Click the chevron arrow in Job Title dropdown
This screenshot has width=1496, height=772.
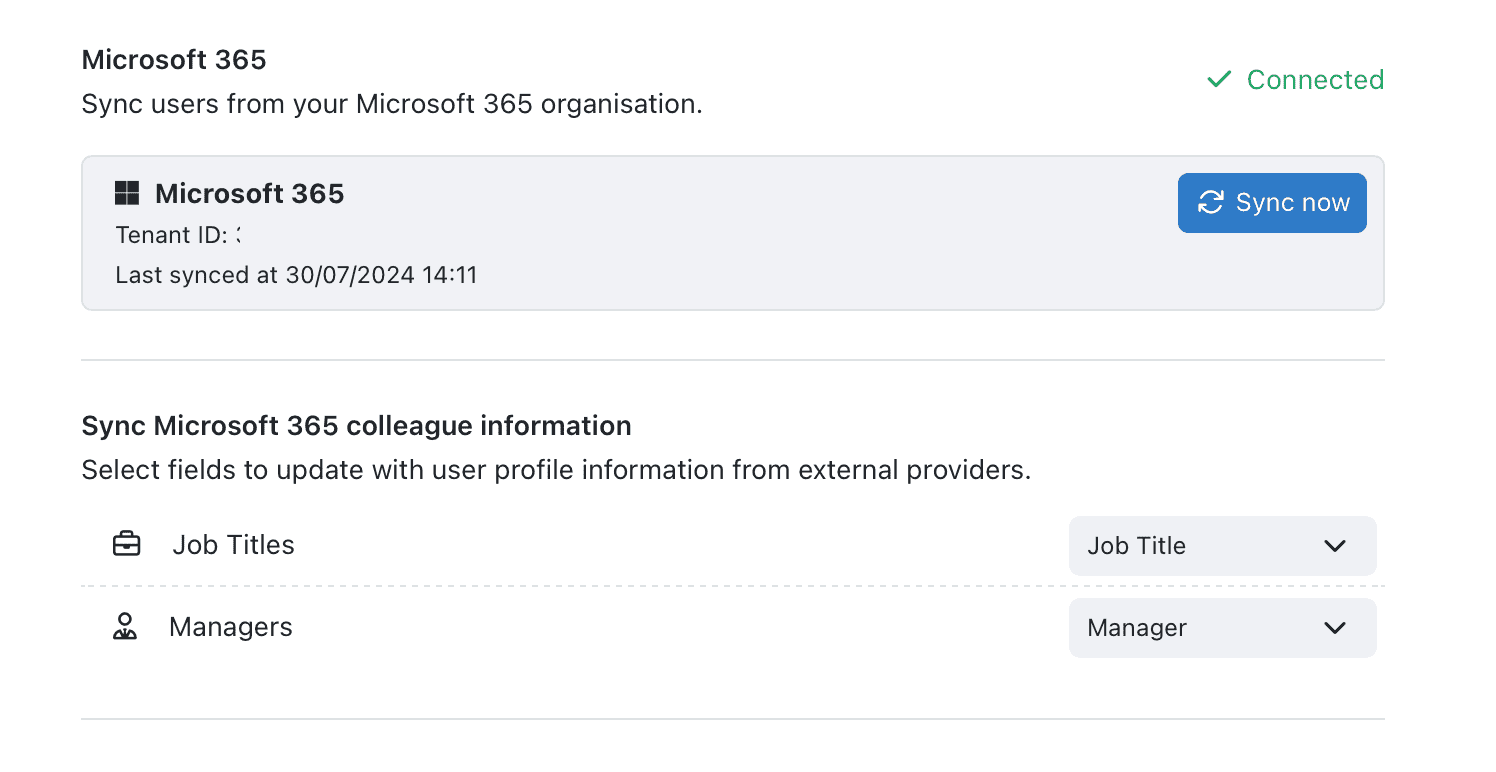1335,546
